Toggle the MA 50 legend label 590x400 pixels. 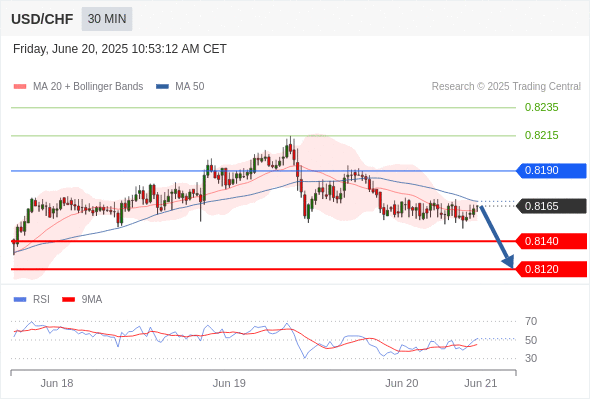point(190,87)
